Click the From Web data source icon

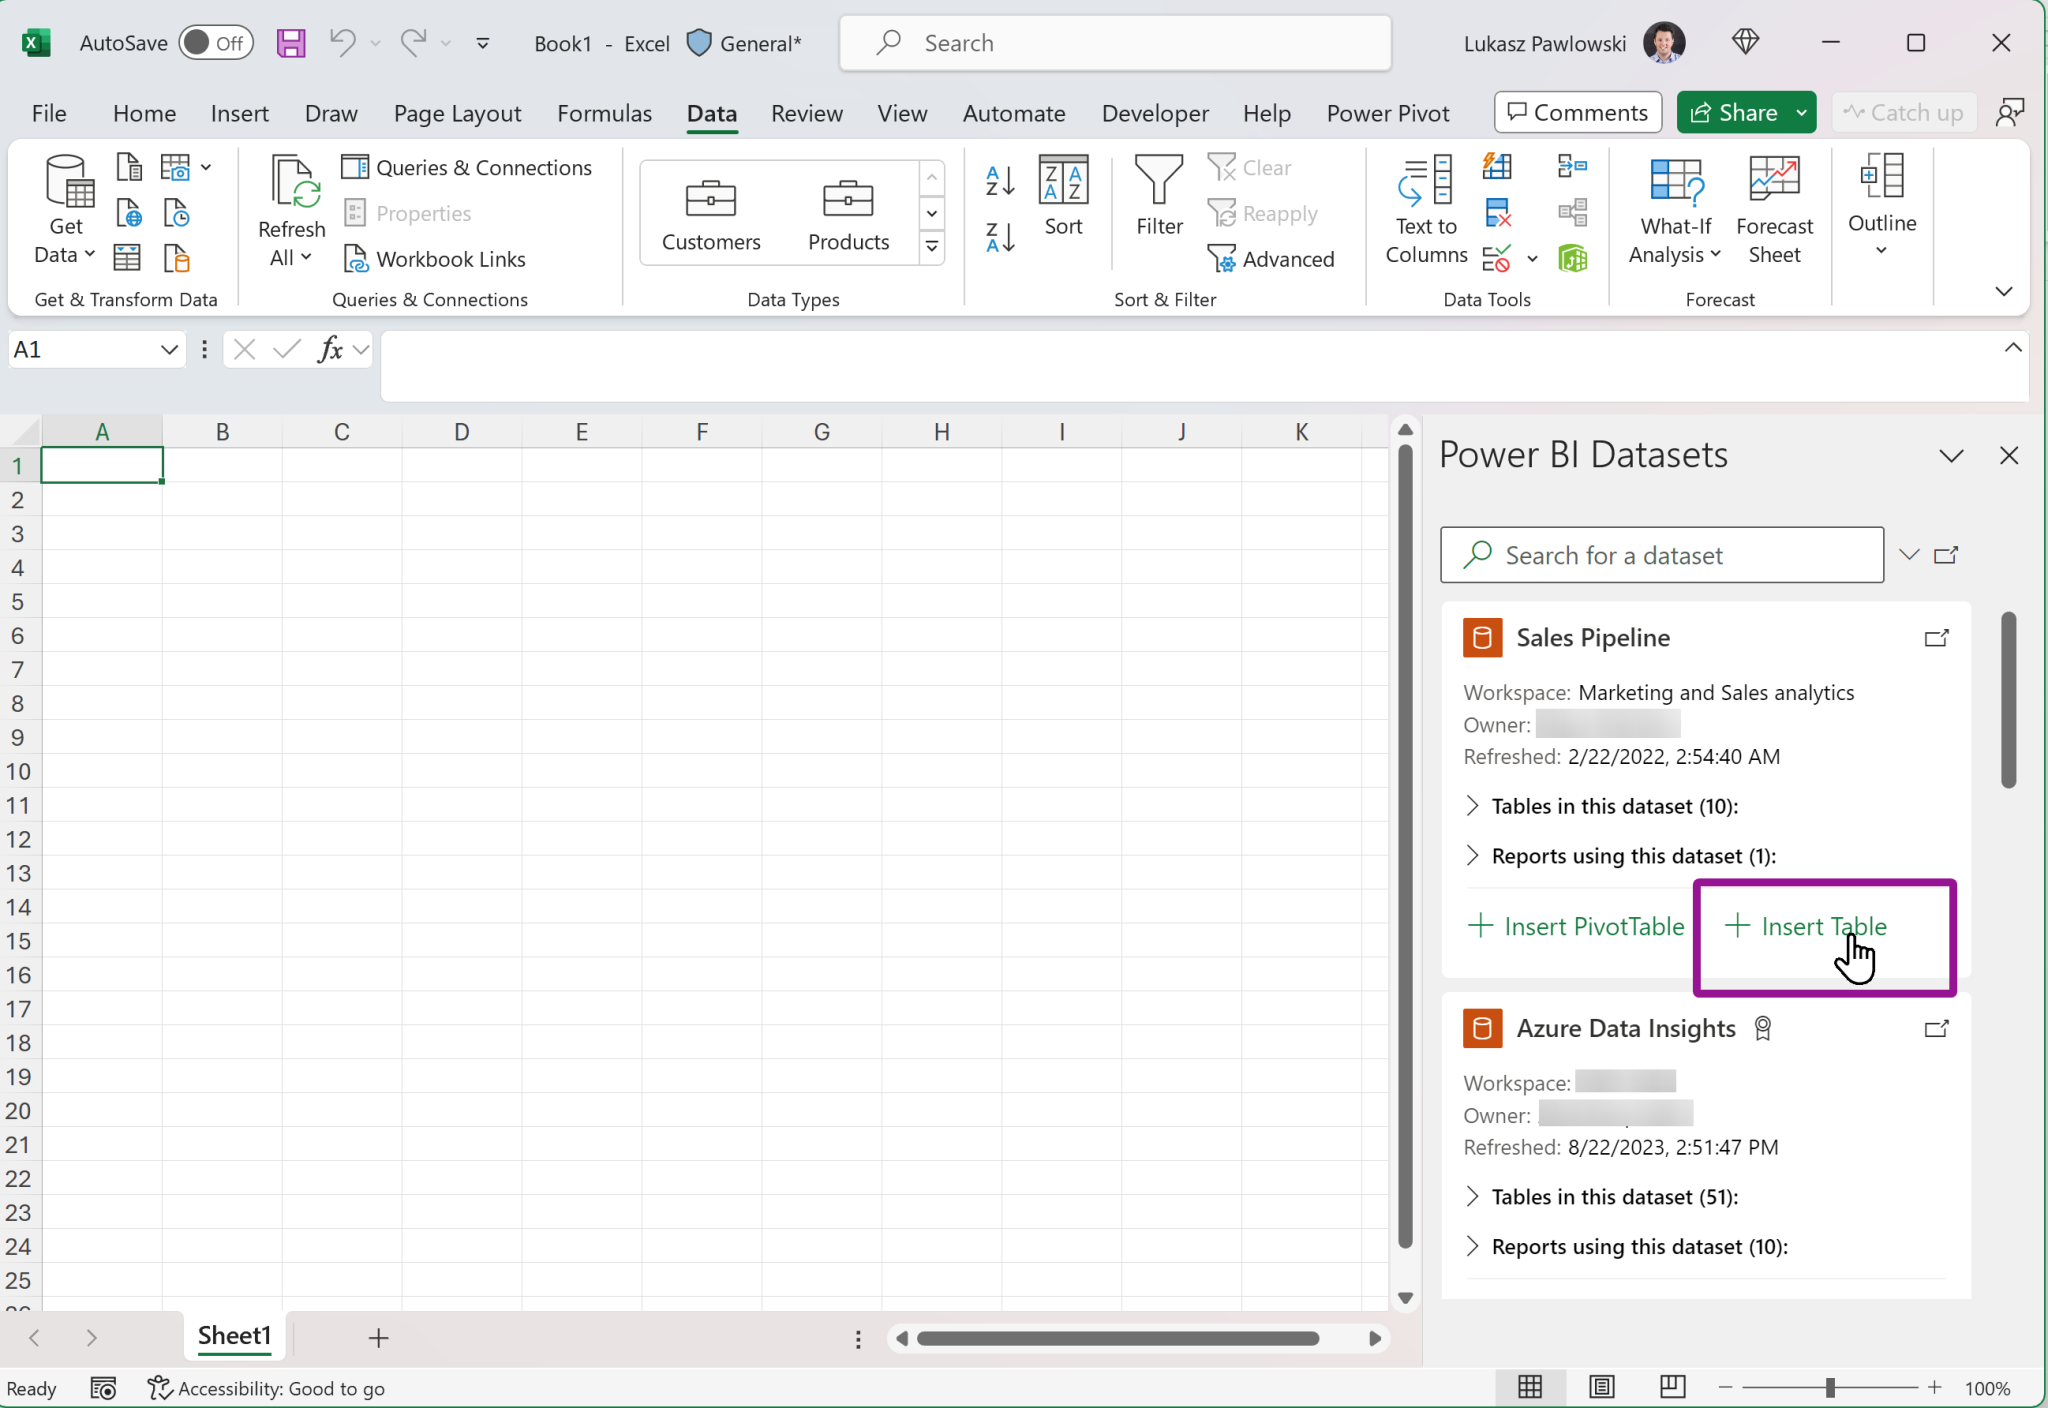pos(128,213)
